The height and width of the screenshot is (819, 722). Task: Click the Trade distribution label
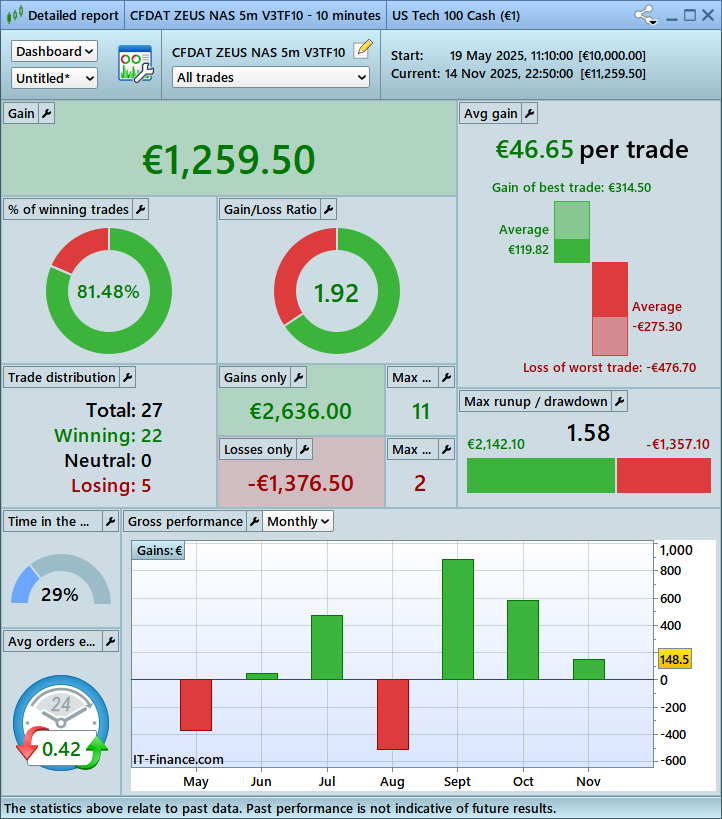(x=62, y=377)
